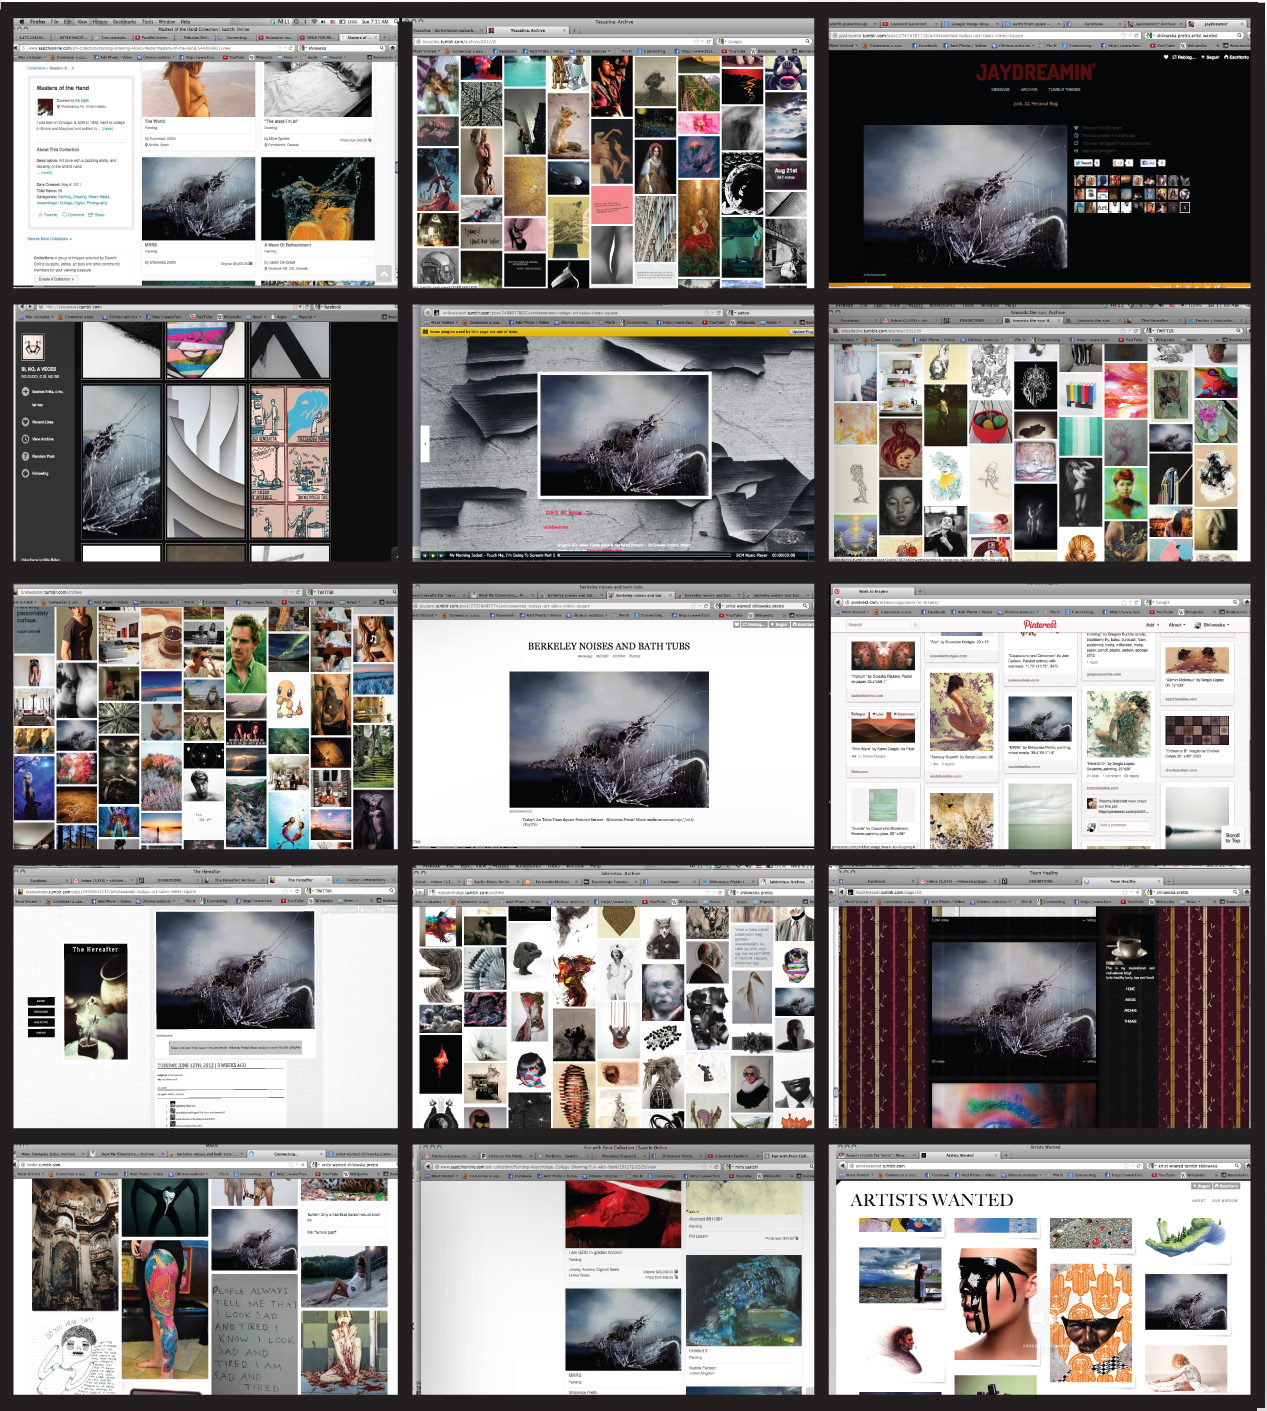Viewport: 1267px width, 1411px height.
Task: Click the SCM Music Player track progress bar
Action: tap(644, 555)
